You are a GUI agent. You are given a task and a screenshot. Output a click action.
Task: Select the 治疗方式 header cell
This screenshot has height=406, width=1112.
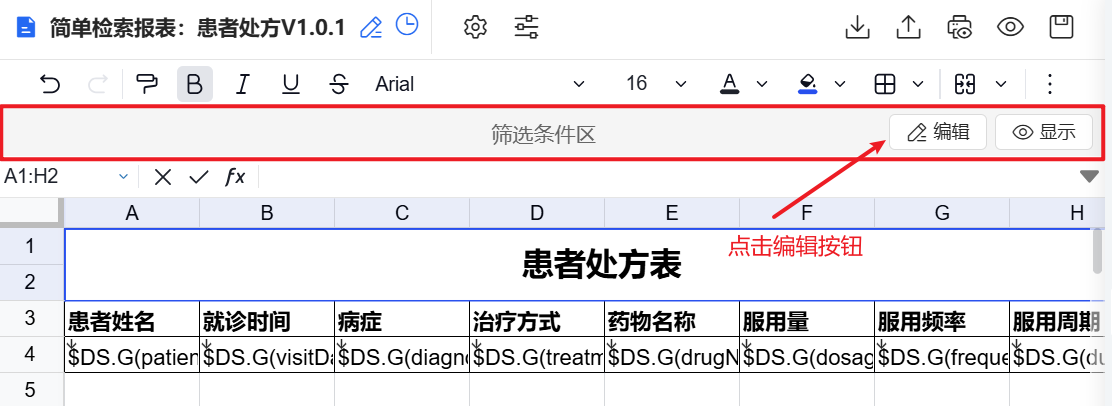coord(537,319)
